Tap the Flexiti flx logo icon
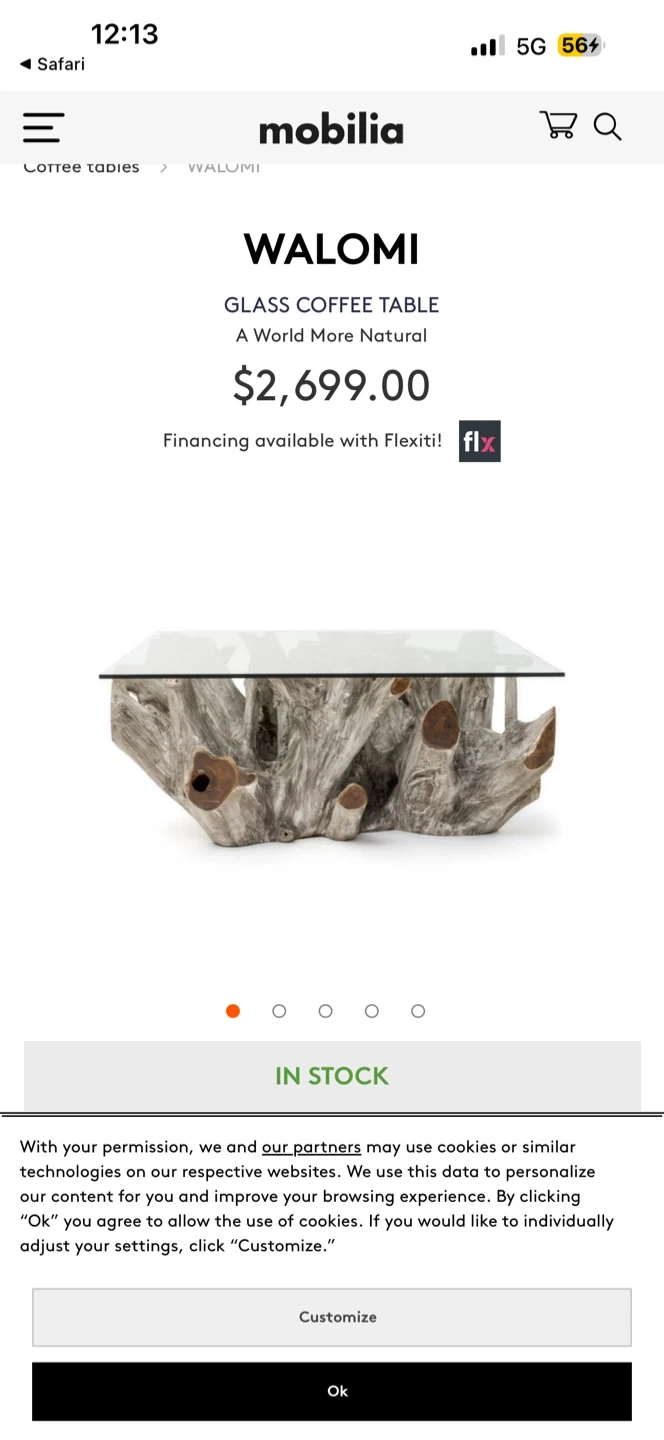 pos(479,441)
